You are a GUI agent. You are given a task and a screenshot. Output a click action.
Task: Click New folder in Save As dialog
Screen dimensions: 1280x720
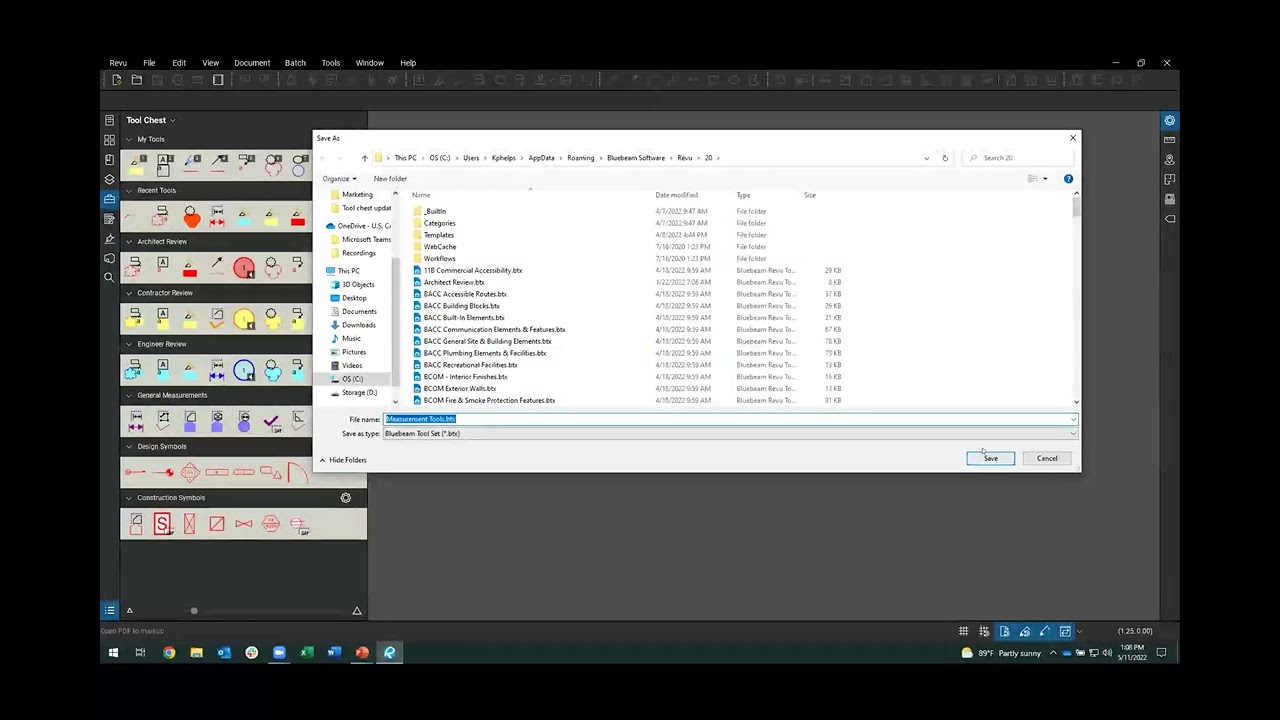(x=390, y=179)
